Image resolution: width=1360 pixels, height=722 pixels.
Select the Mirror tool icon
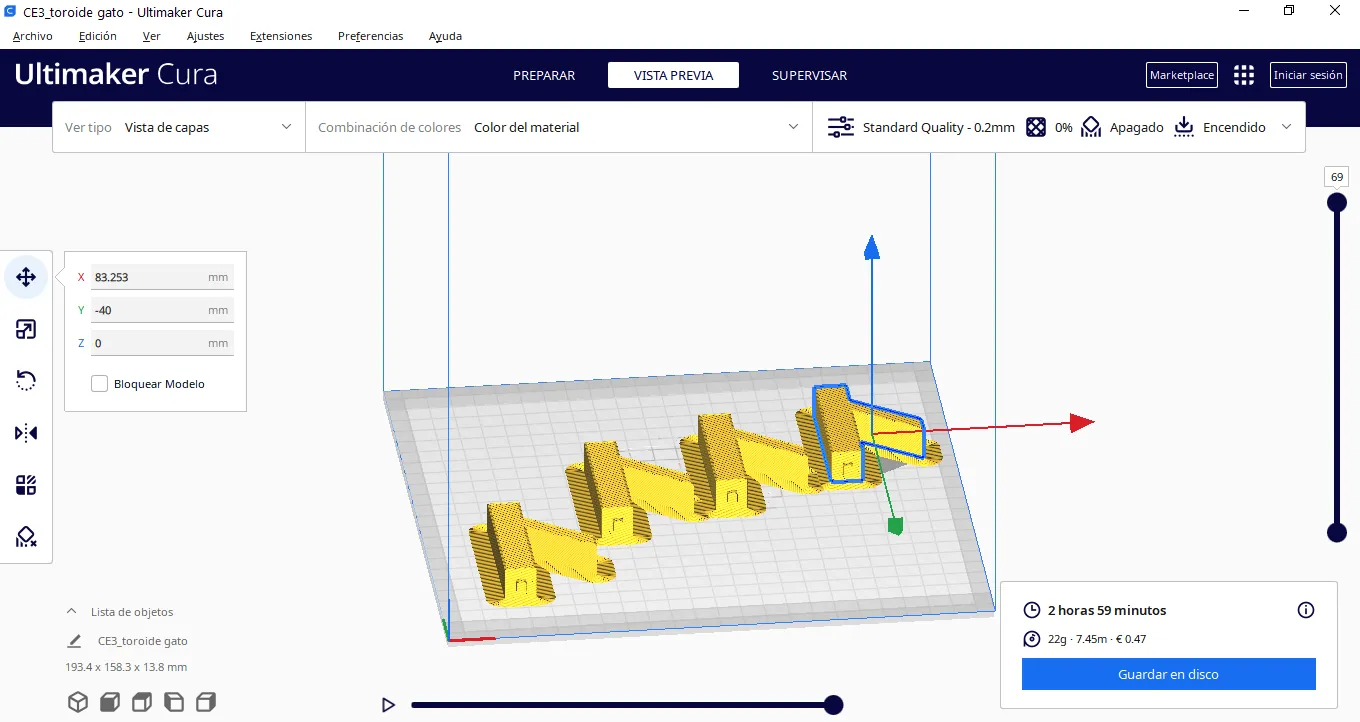(26, 433)
